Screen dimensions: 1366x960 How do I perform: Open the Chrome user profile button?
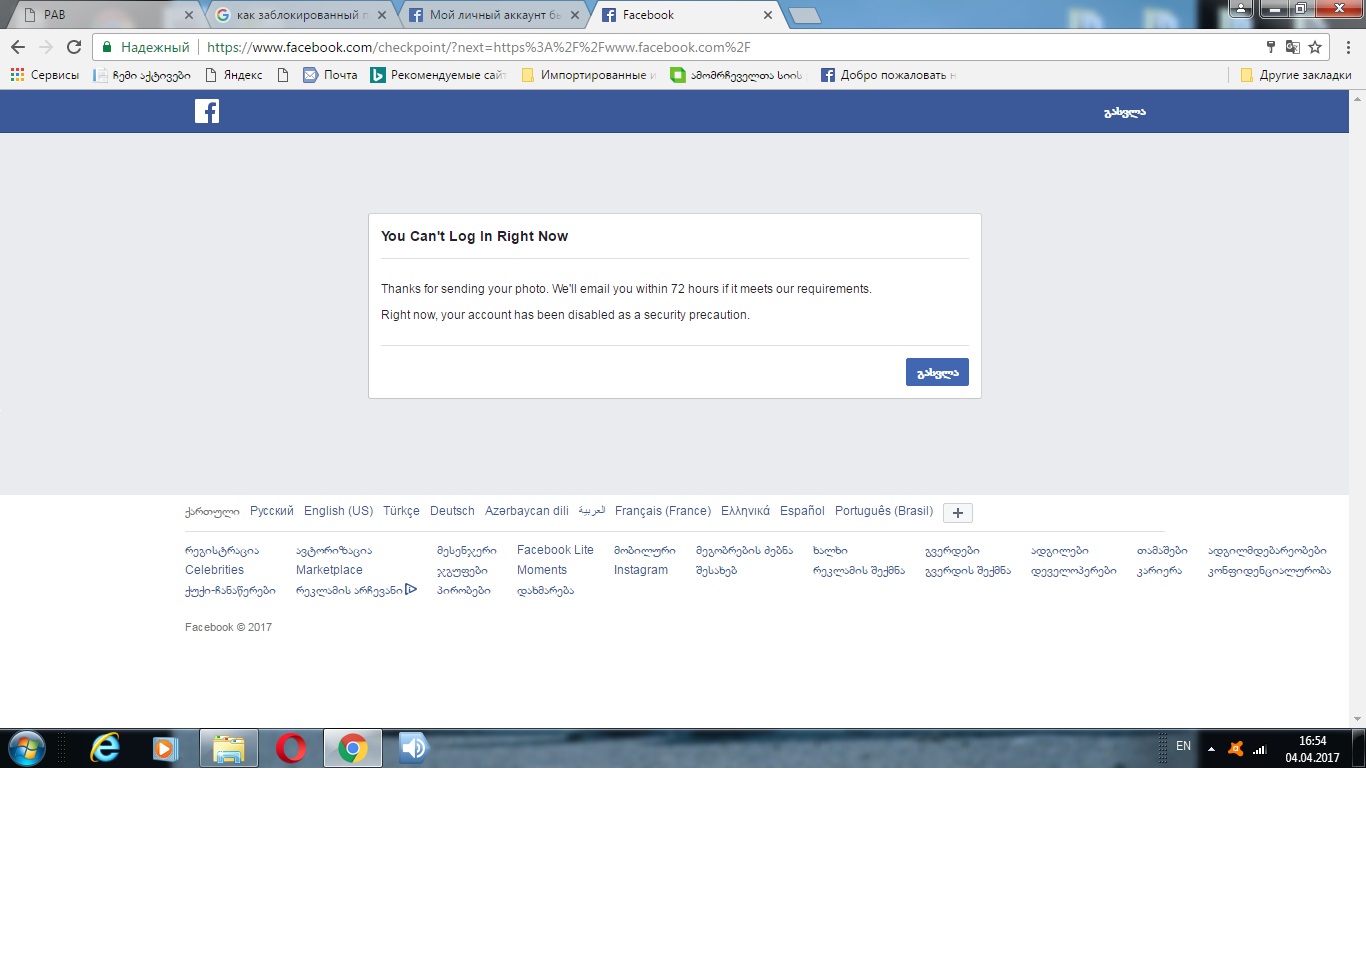1240,9
